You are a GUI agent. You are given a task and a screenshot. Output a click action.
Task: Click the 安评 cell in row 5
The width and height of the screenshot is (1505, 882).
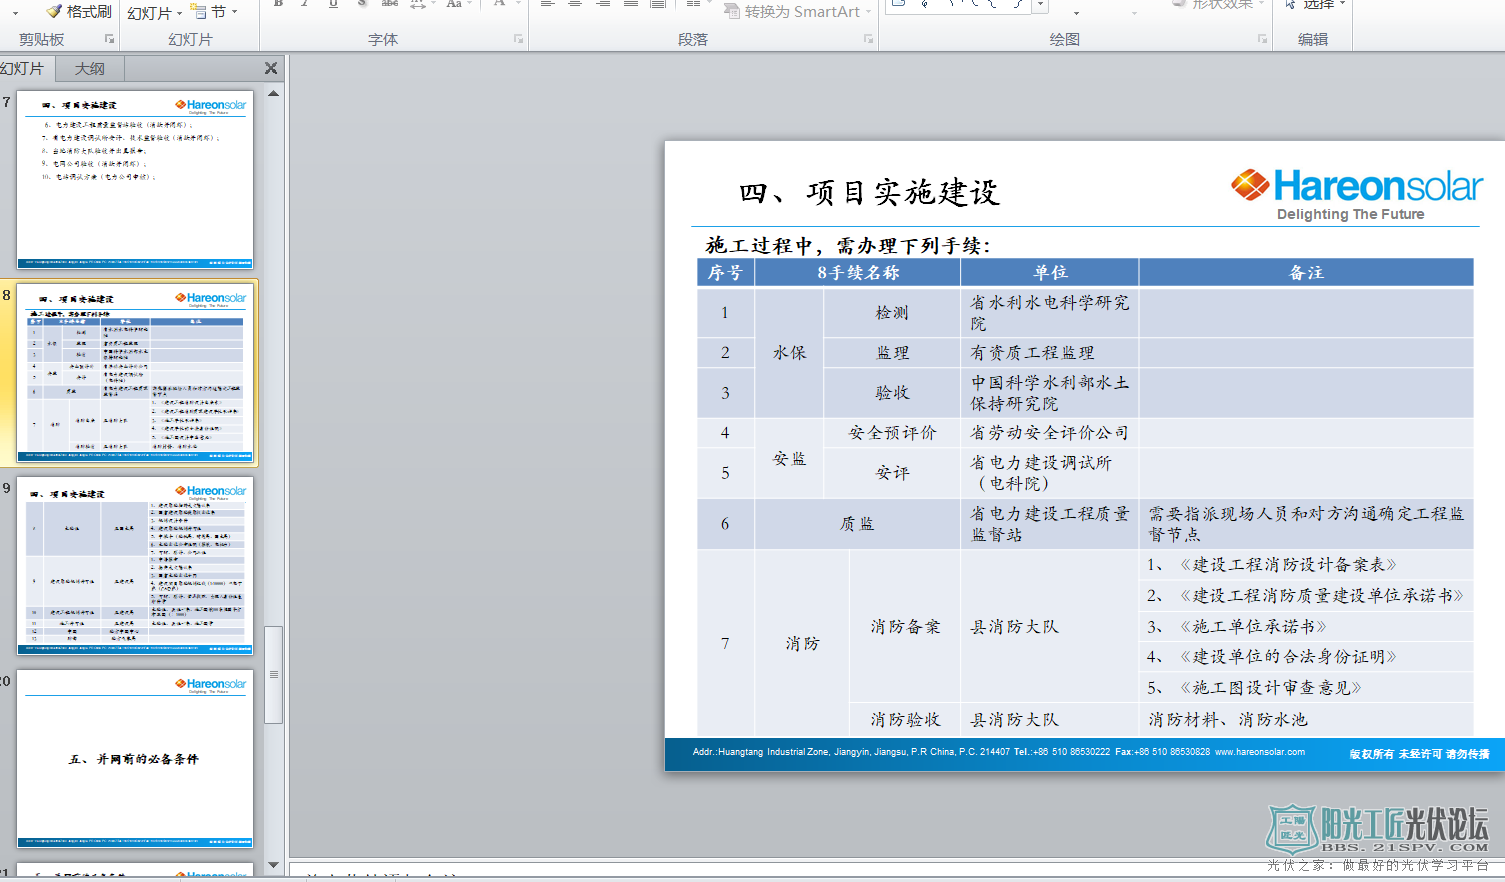tap(892, 473)
